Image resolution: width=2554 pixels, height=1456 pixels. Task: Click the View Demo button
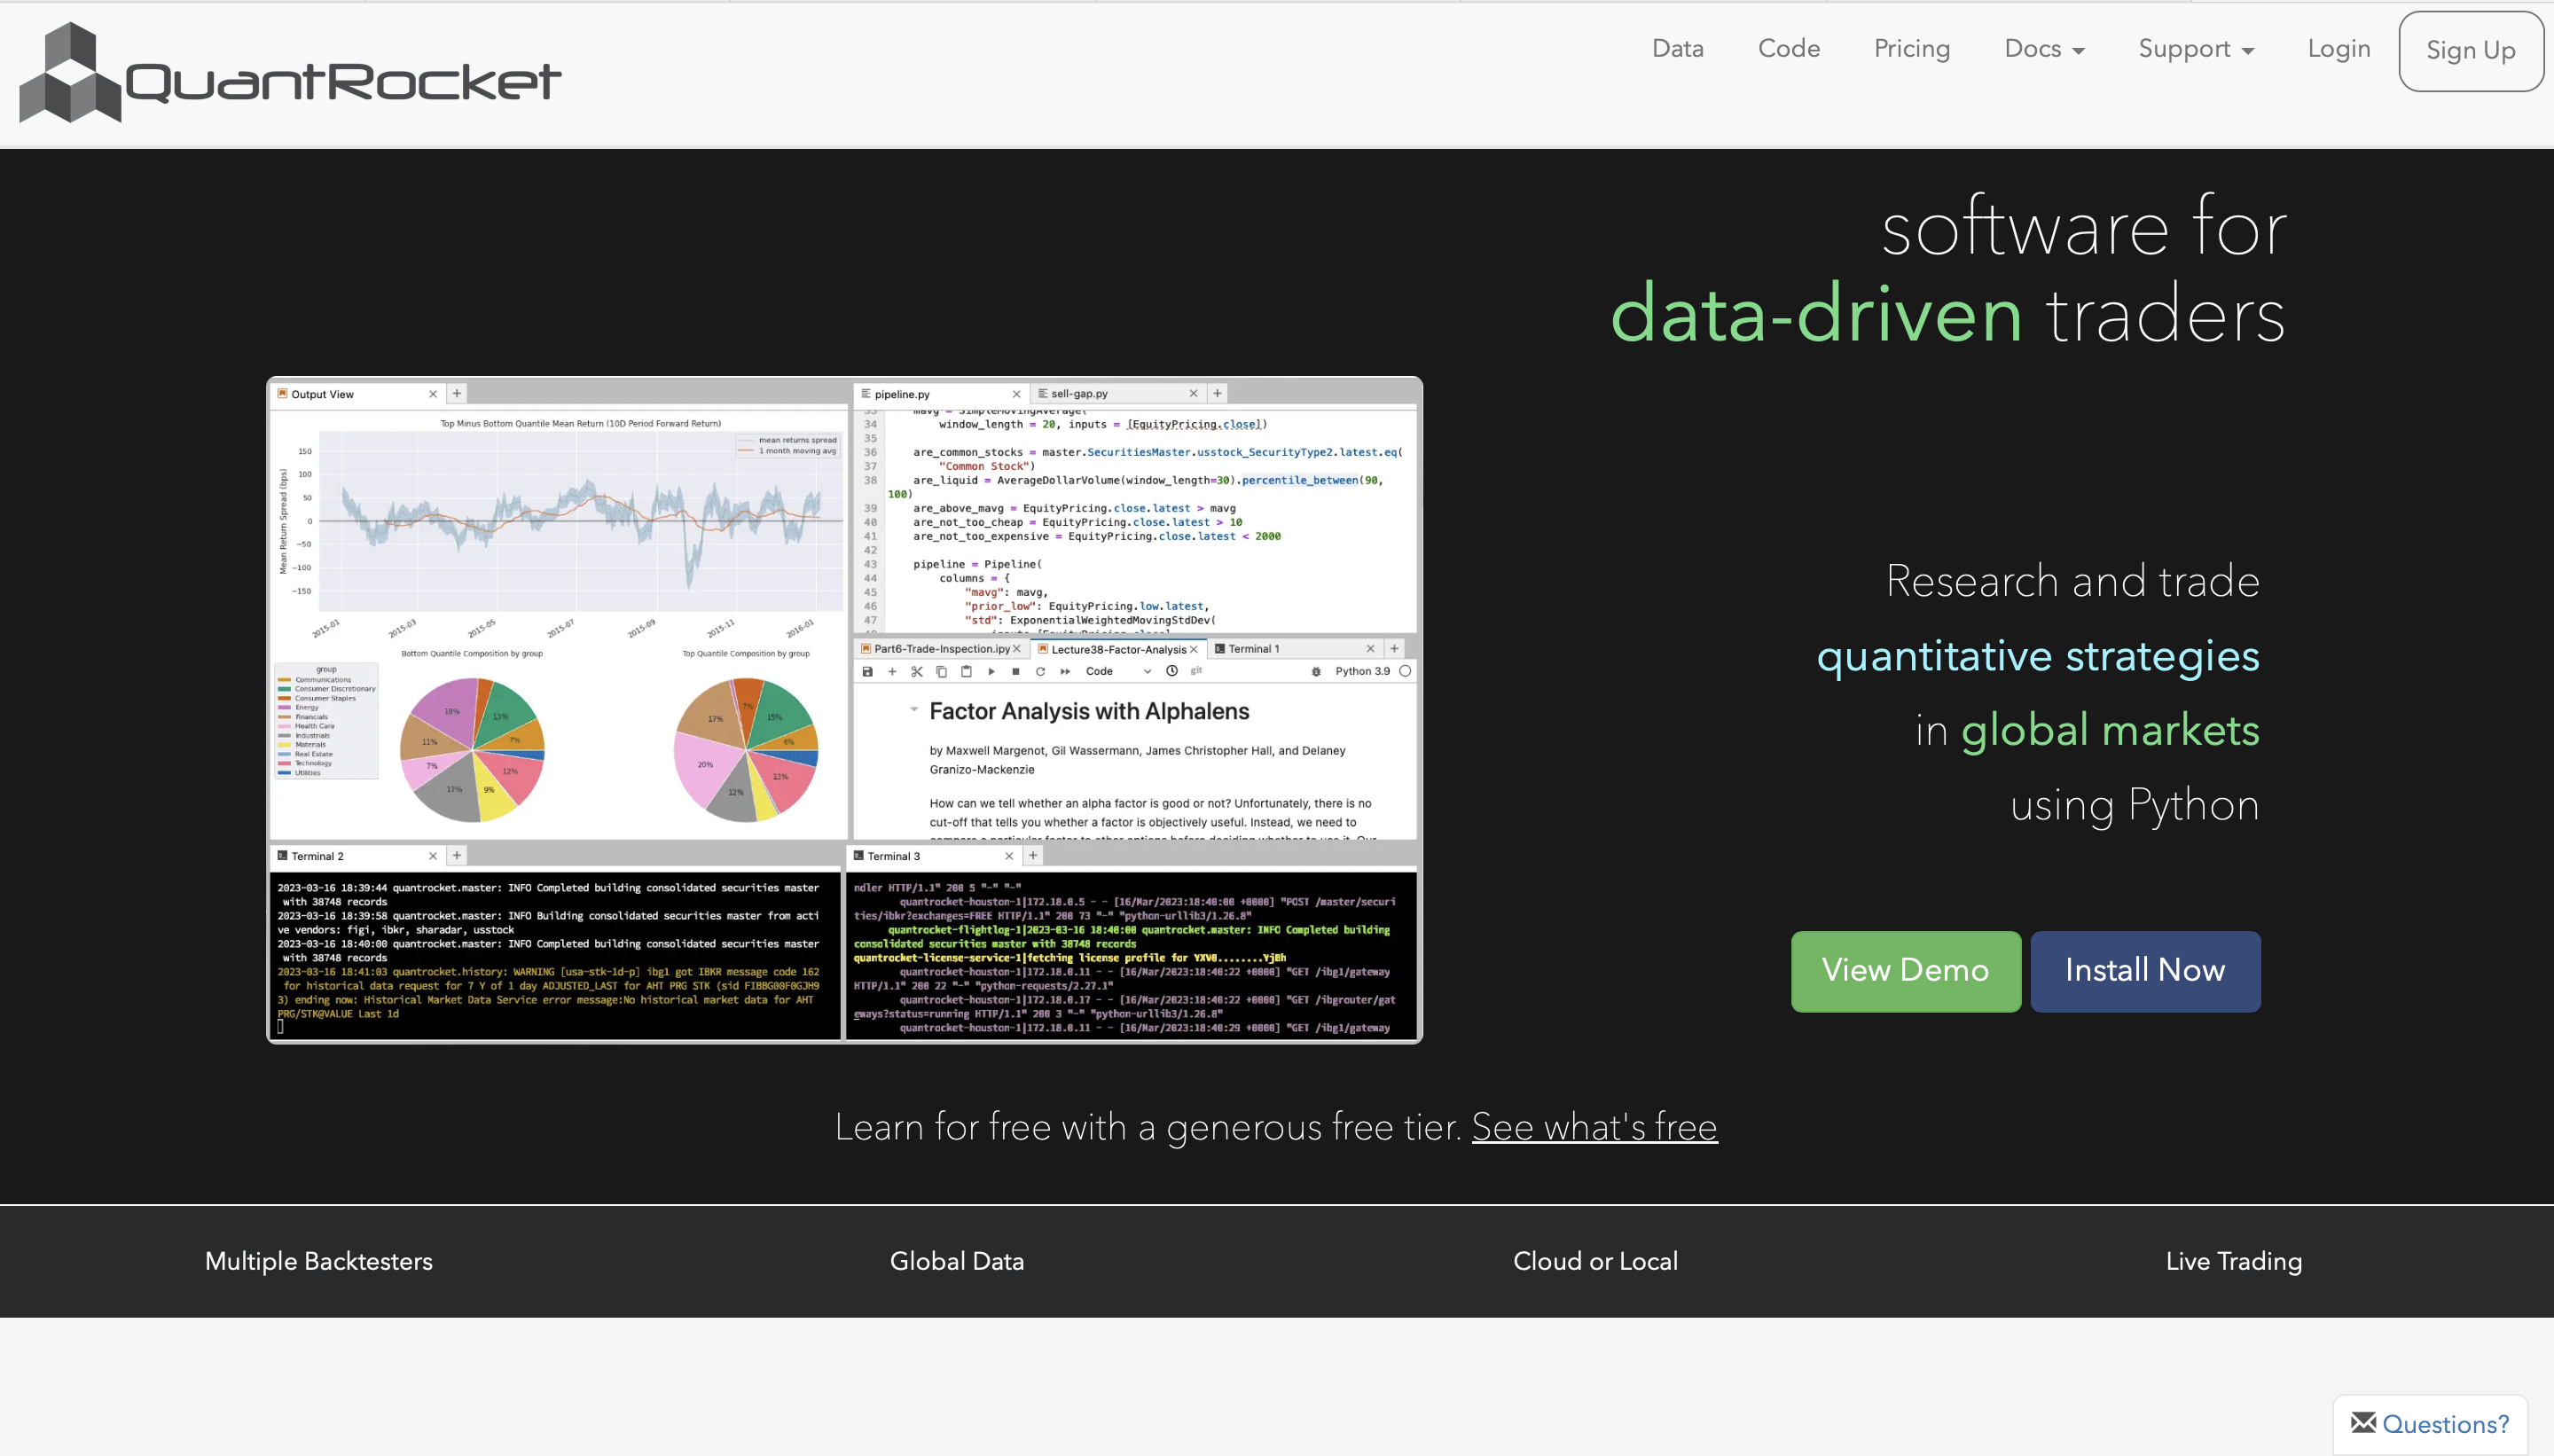click(1904, 970)
